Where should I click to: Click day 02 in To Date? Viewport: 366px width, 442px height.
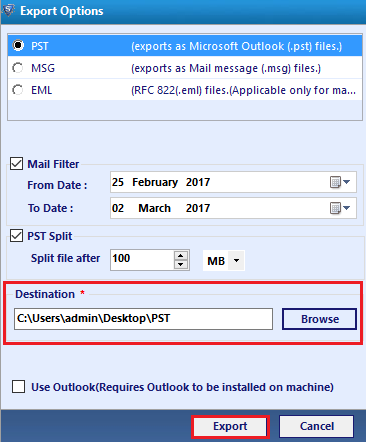(x=118, y=208)
